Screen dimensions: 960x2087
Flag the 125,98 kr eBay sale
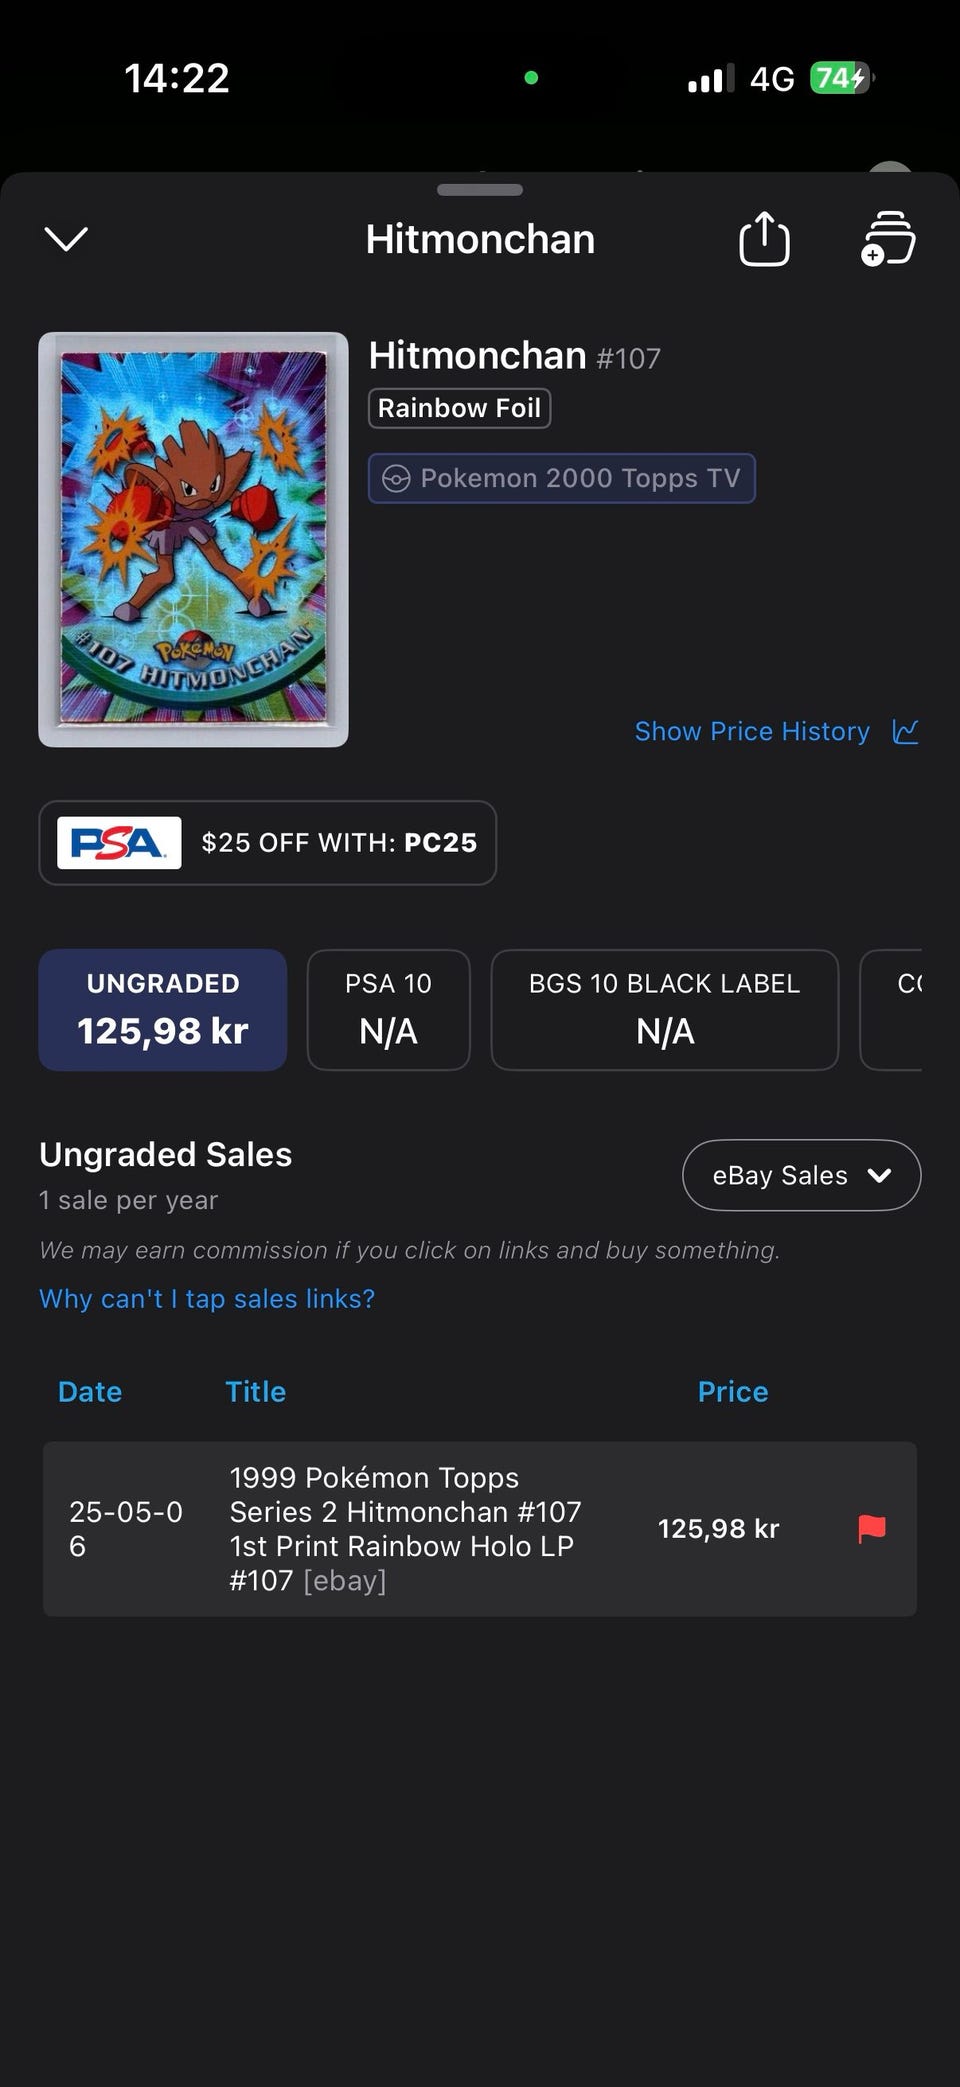(x=872, y=1528)
